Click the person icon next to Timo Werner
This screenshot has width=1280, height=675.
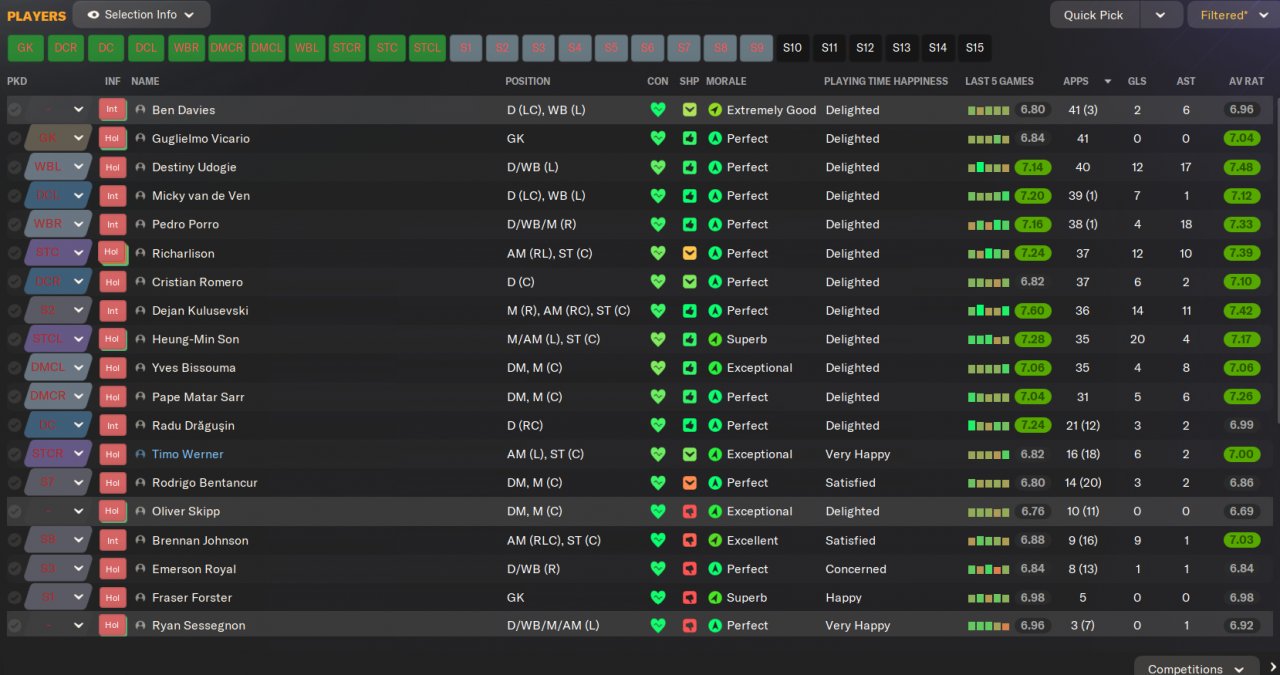[140, 454]
